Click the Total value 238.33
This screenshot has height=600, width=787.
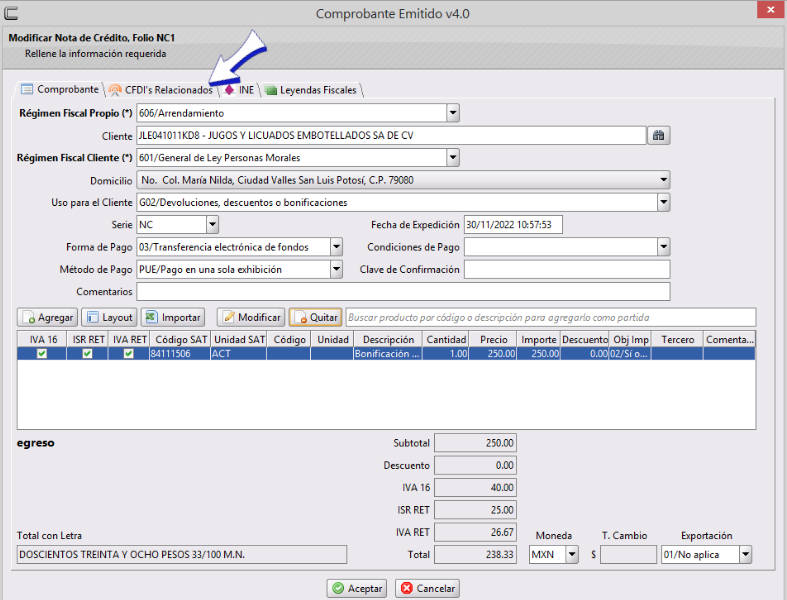(x=475, y=554)
